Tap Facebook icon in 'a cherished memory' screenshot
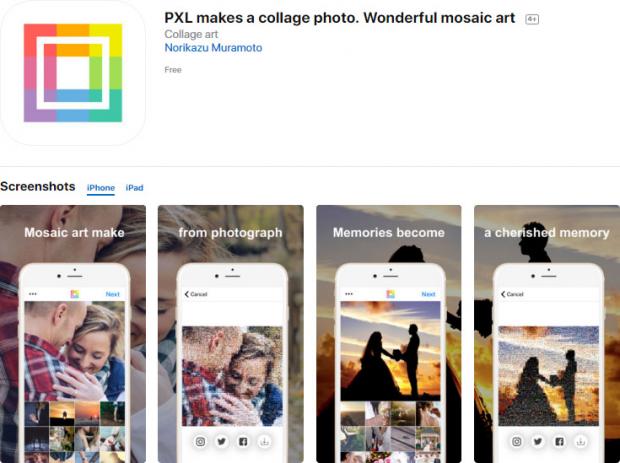Screen dimensions: 620x463 point(559,441)
